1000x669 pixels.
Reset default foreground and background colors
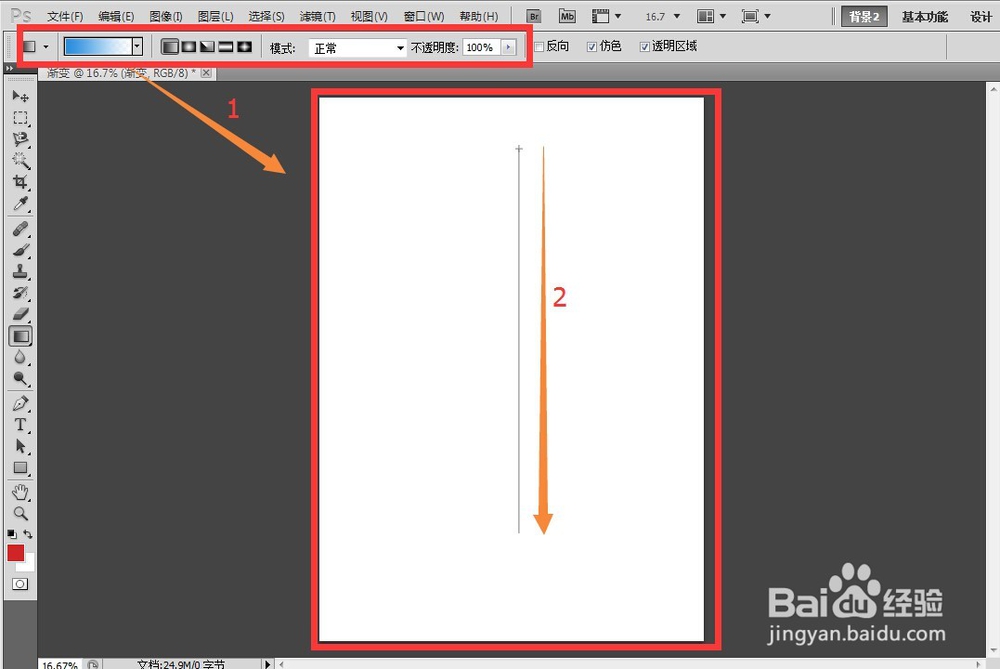[x=12, y=534]
